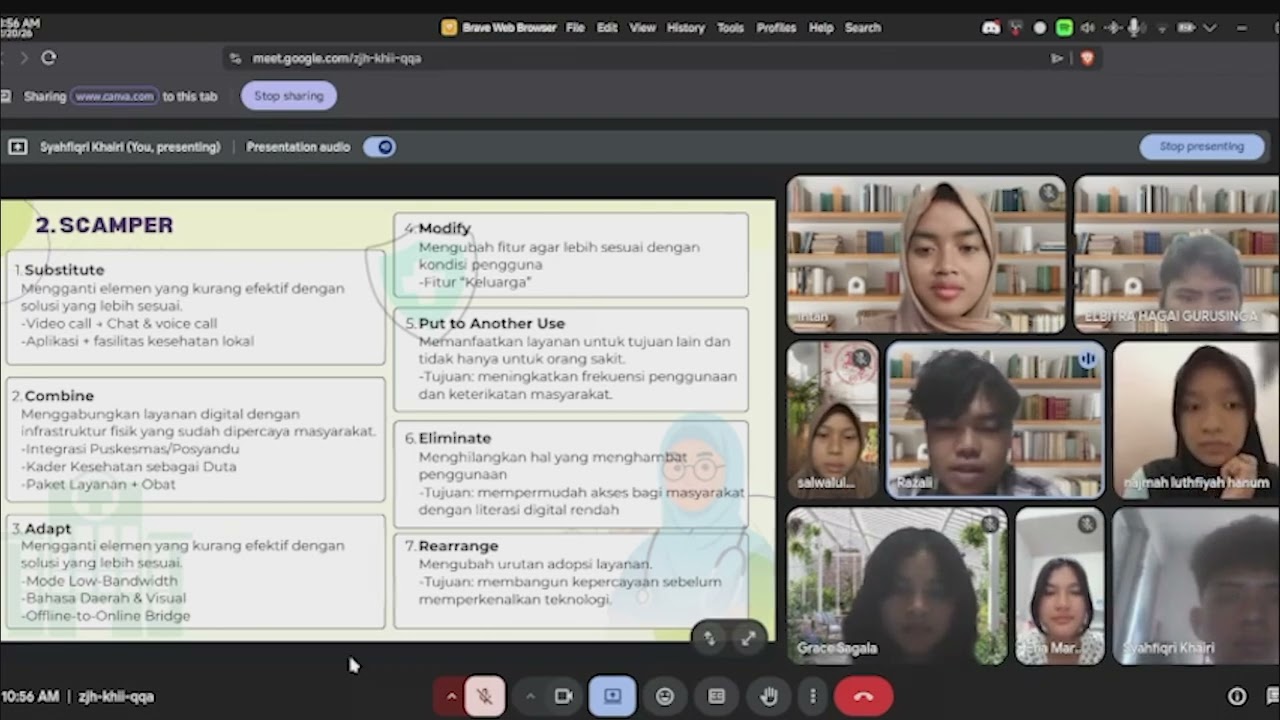Open the three-dot more options menu
Screen dimensions: 1280x720
(812, 696)
